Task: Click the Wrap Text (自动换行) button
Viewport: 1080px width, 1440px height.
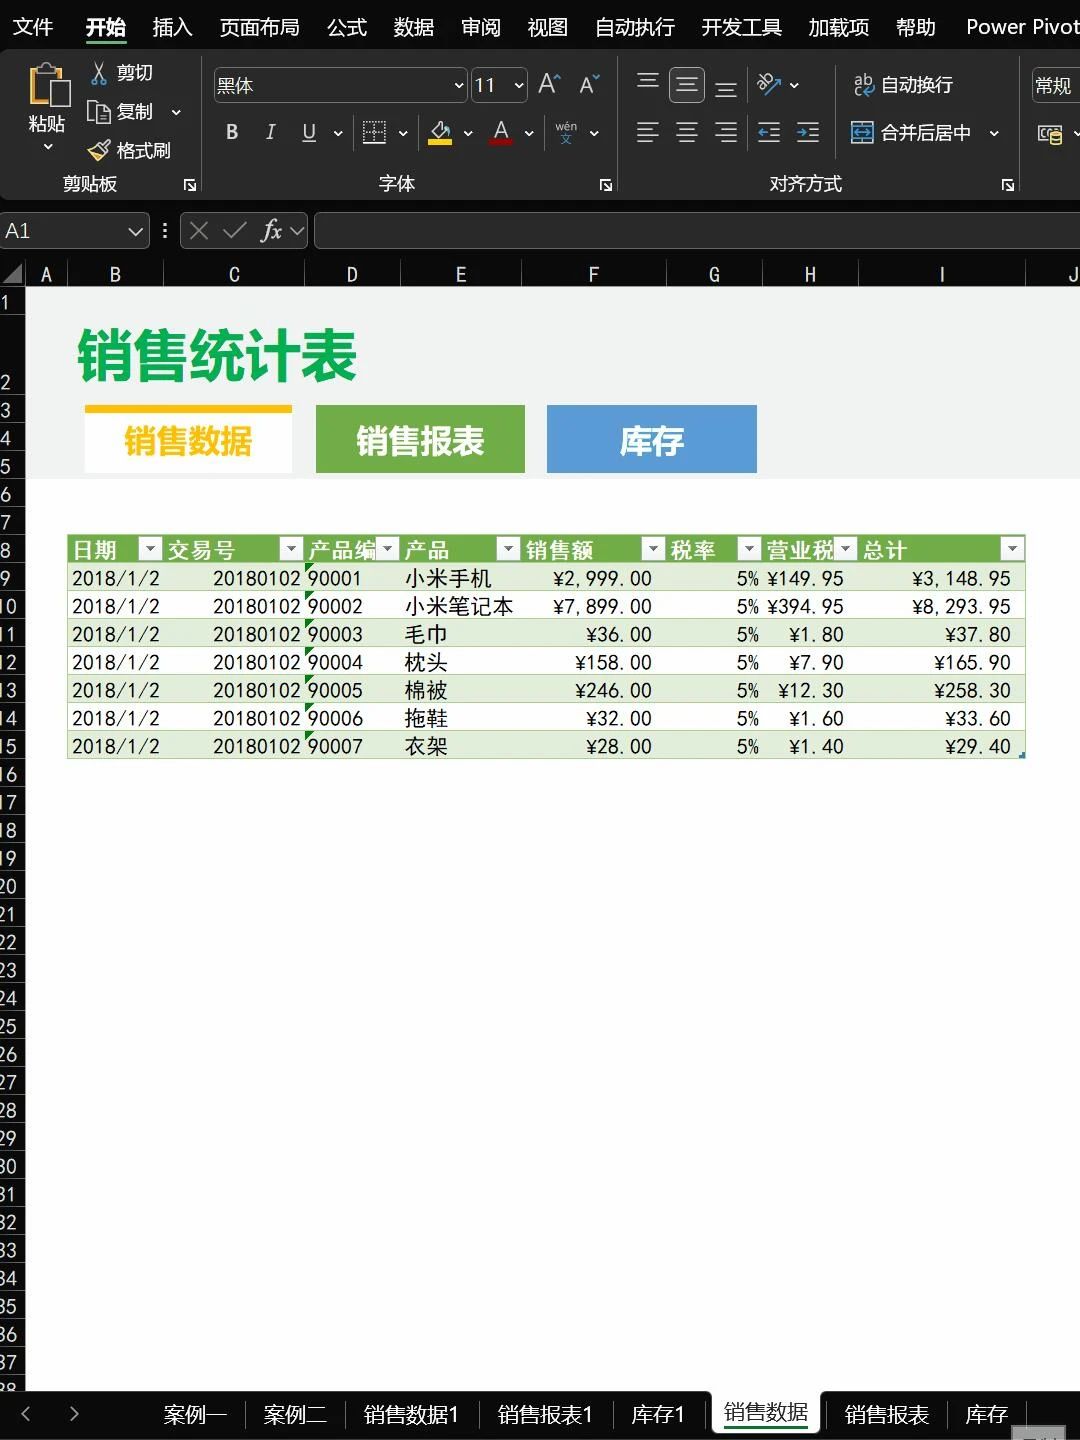Action: (903, 85)
